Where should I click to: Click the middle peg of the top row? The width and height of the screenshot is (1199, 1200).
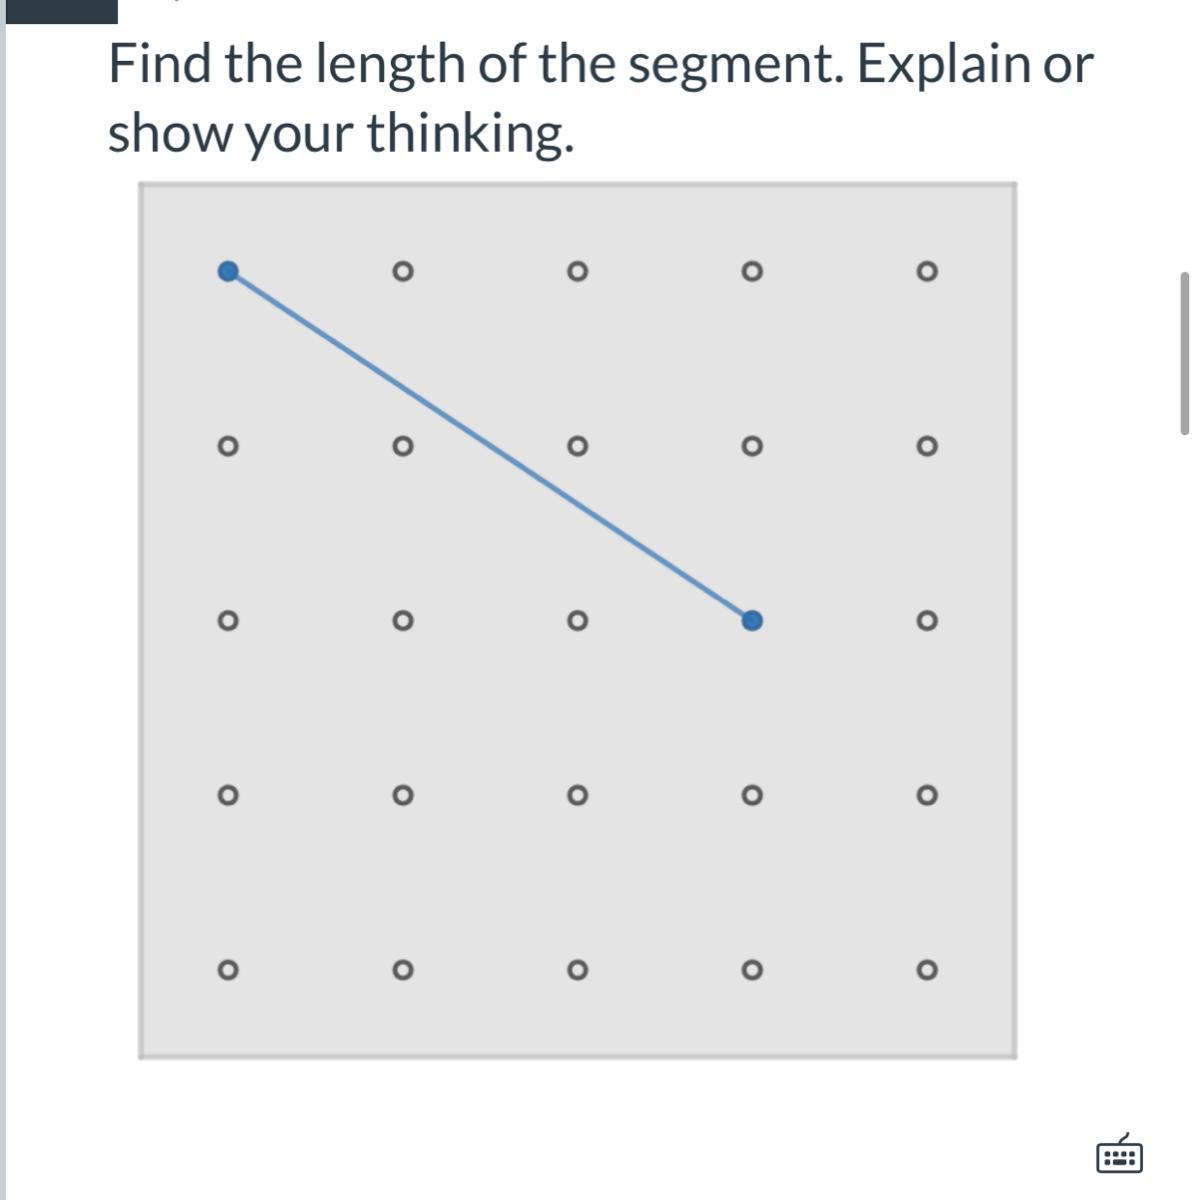576,271
